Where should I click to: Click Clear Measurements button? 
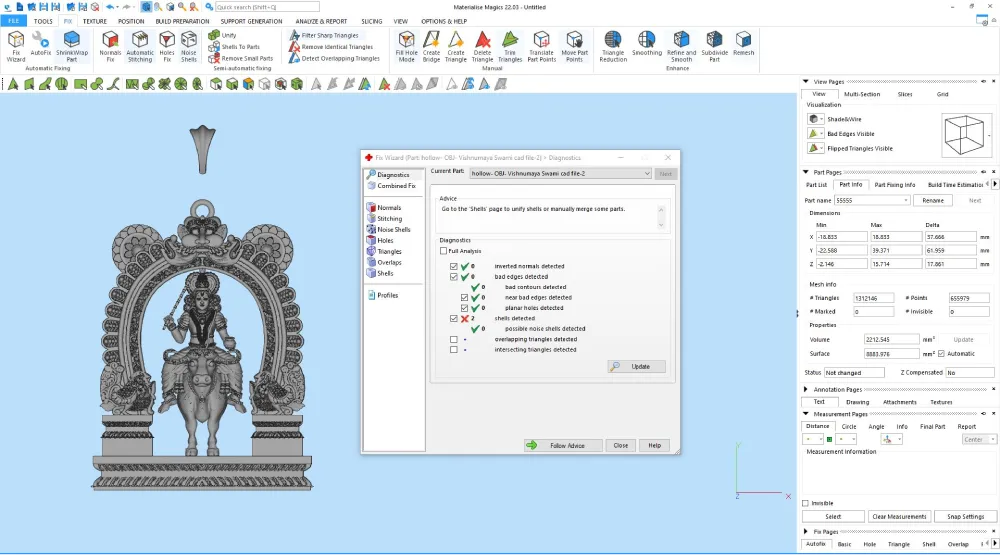pyautogui.click(x=900, y=517)
